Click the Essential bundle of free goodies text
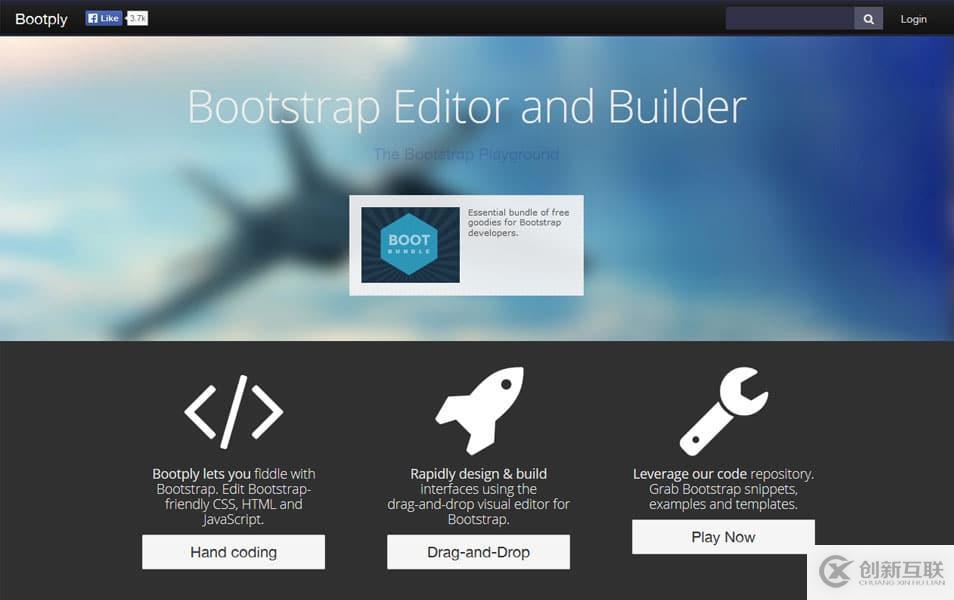 click(518, 222)
